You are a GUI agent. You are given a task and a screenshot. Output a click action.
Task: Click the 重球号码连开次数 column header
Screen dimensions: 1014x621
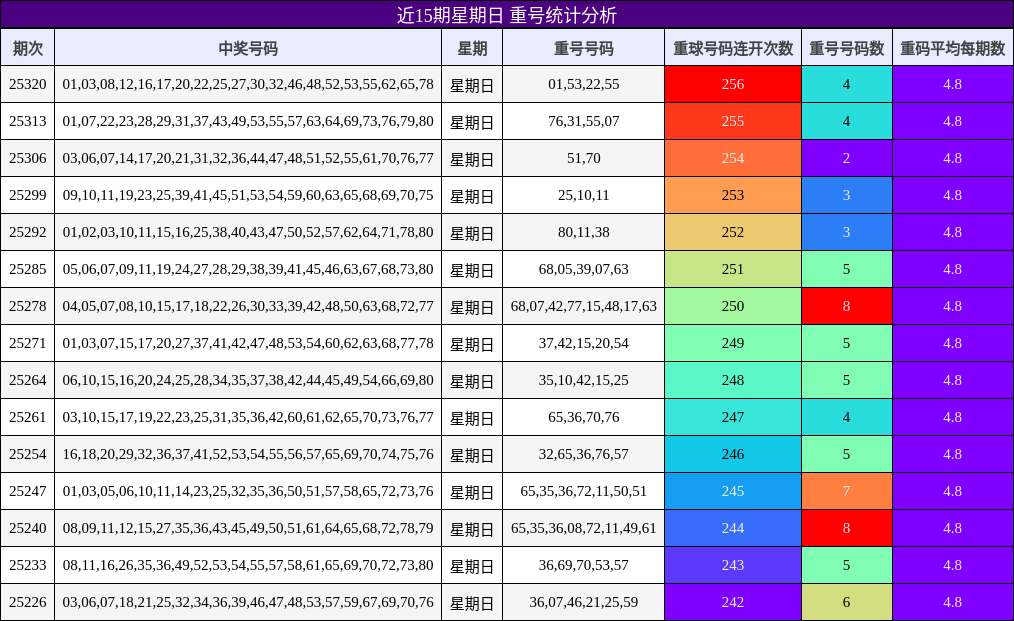pos(733,46)
